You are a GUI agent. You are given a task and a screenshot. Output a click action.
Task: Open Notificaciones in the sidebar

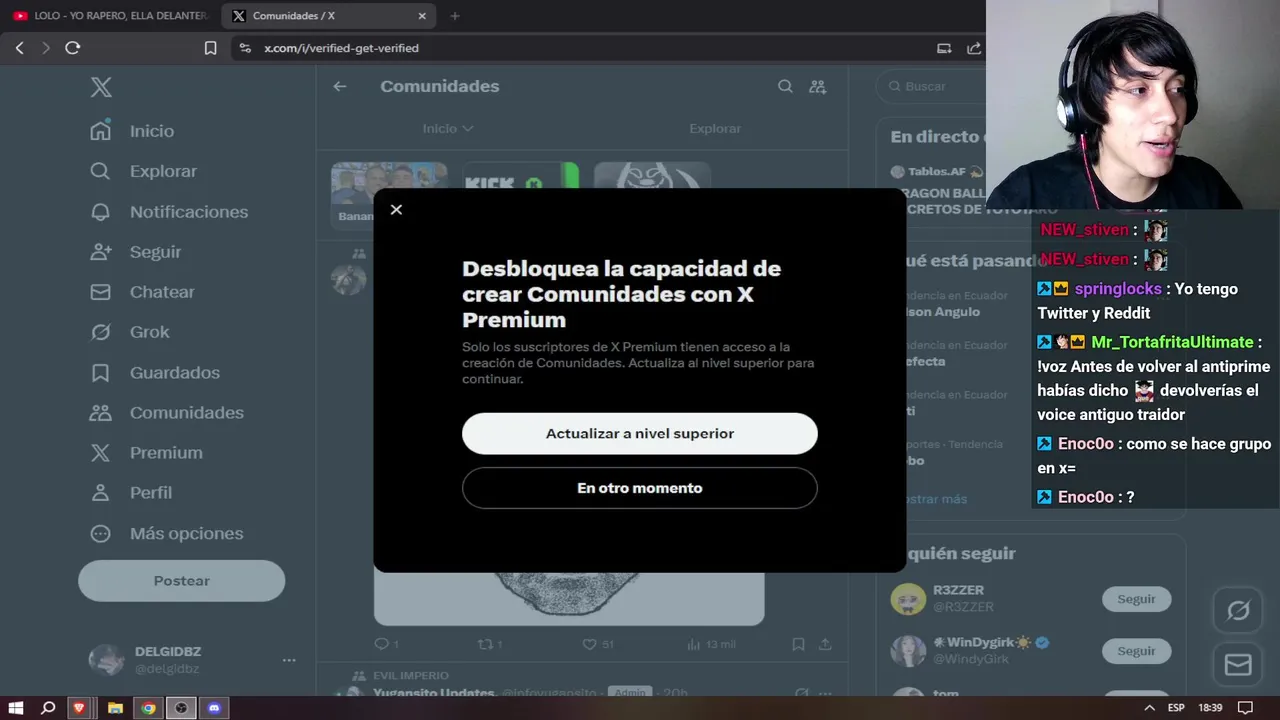point(169,212)
